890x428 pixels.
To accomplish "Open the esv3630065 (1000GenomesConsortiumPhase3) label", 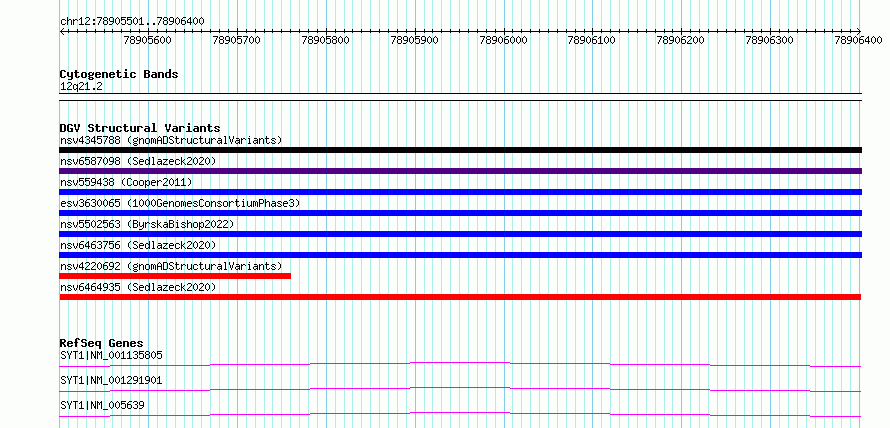I will click(x=180, y=203).
